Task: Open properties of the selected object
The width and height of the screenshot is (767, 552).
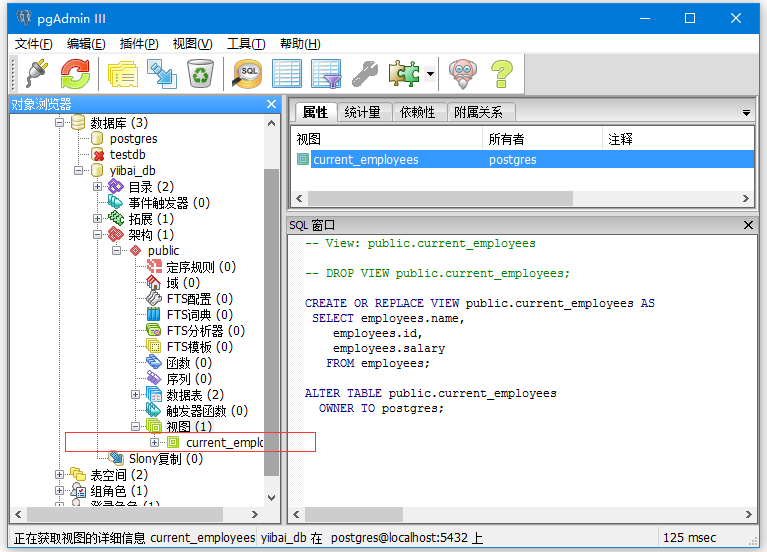Action: [122, 74]
